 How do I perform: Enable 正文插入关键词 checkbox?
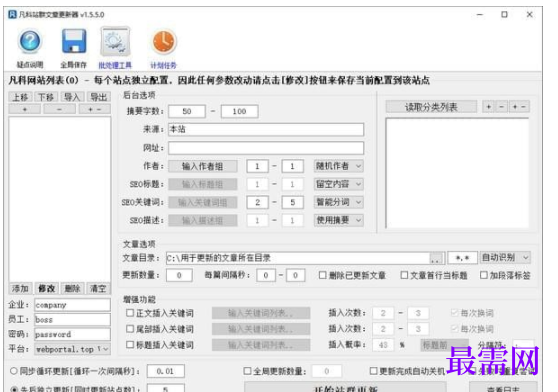point(130,313)
